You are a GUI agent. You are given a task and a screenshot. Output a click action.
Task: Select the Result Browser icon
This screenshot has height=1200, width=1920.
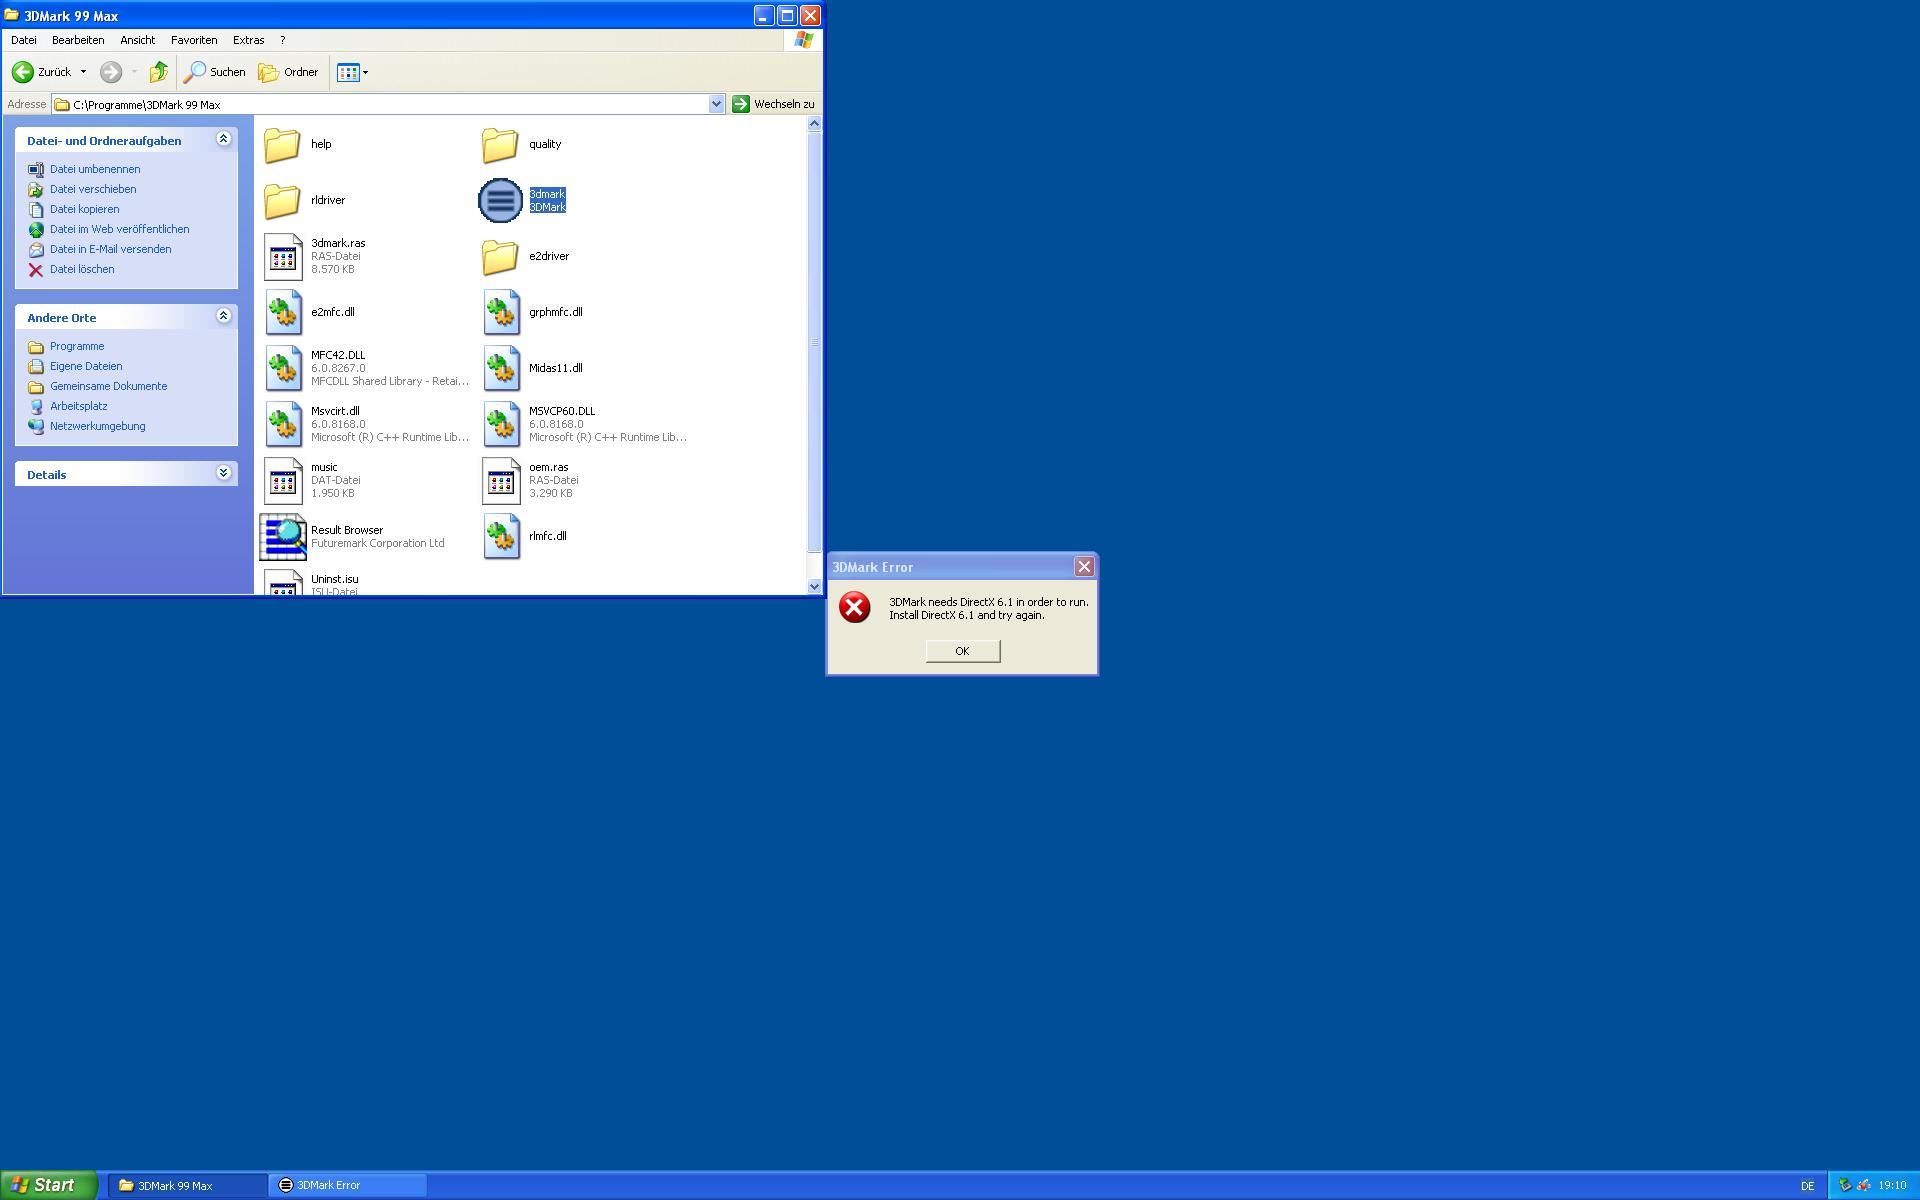click(x=283, y=537)
